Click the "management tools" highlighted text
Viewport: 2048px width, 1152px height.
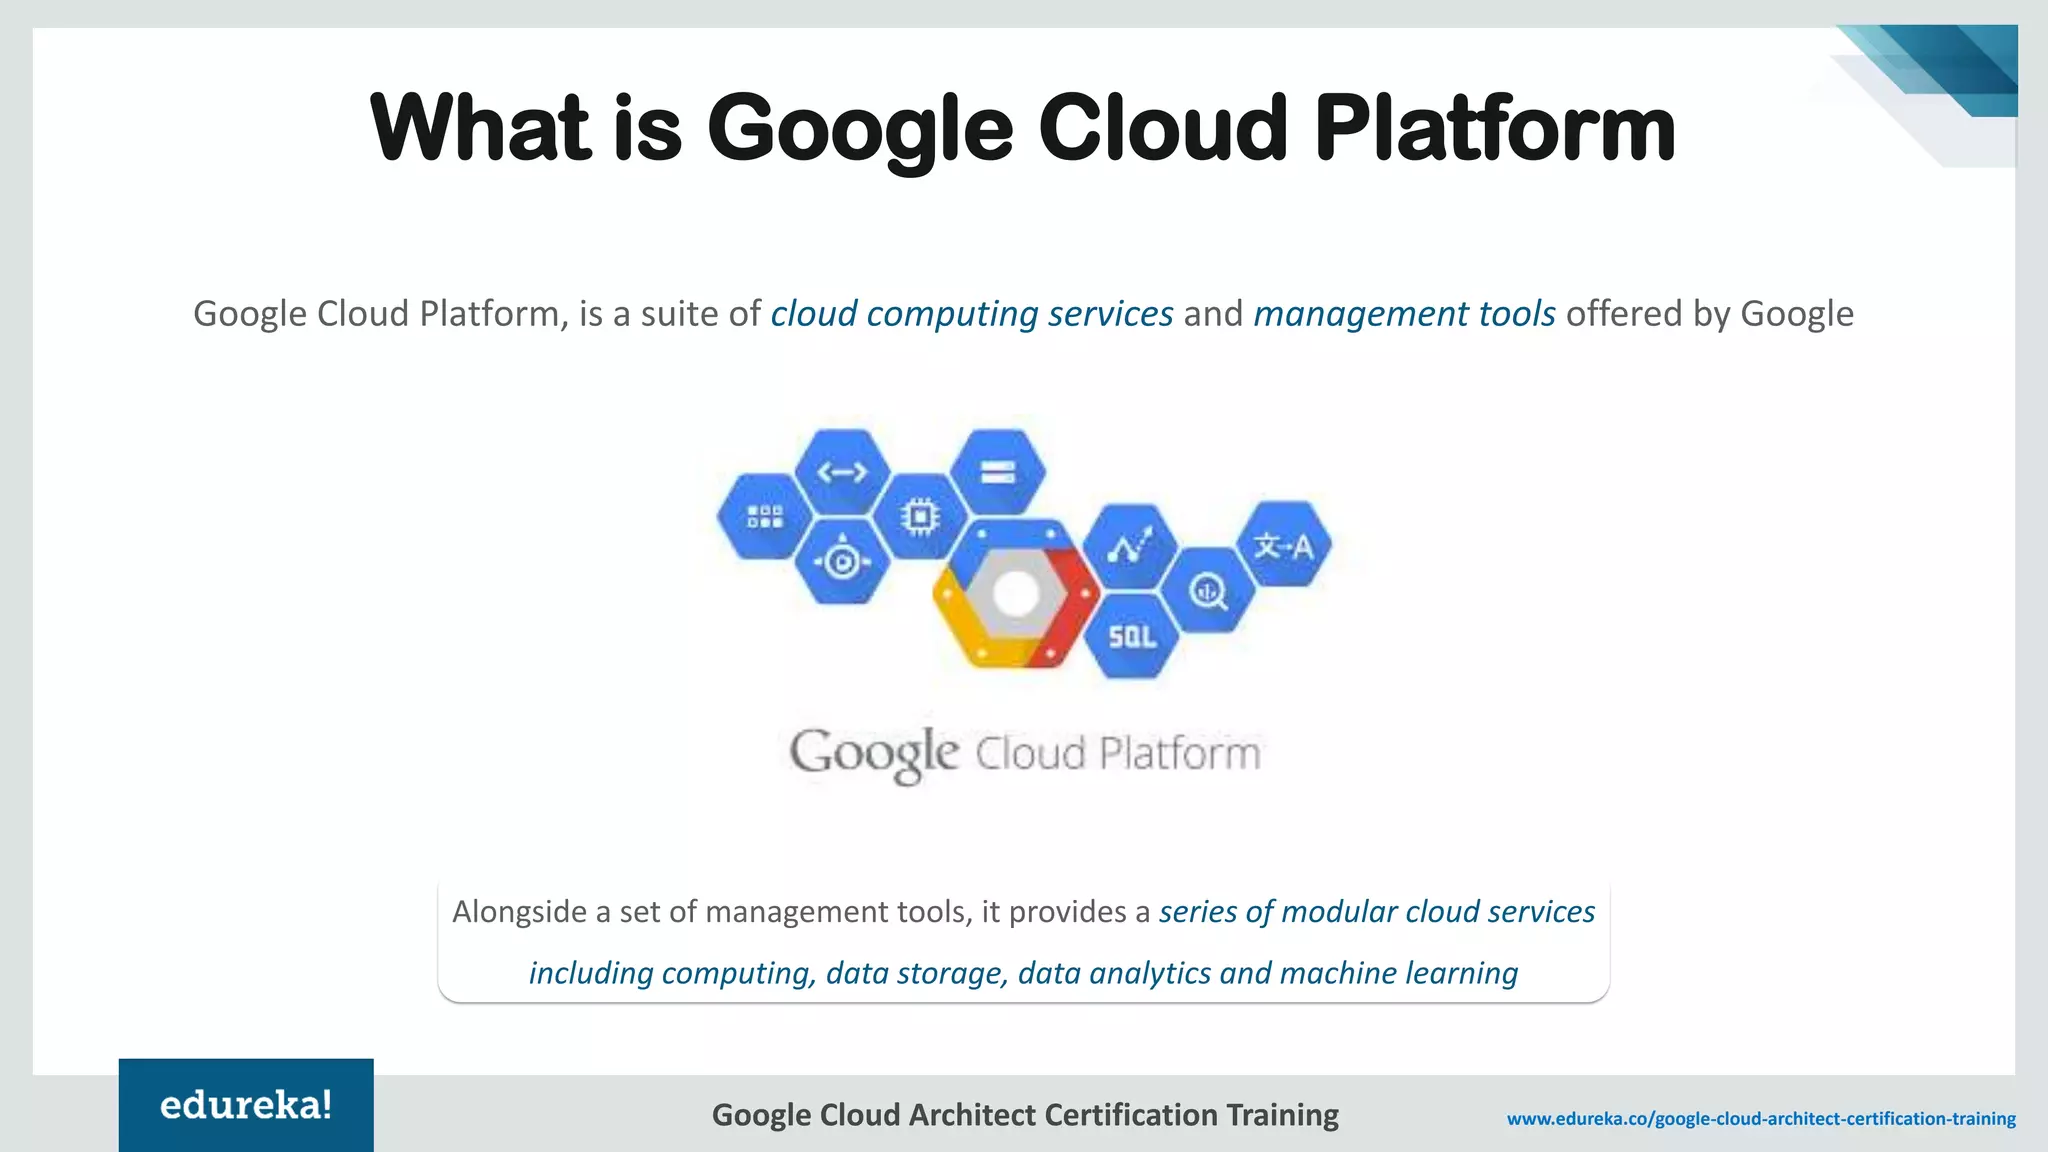pos(1404,314)
